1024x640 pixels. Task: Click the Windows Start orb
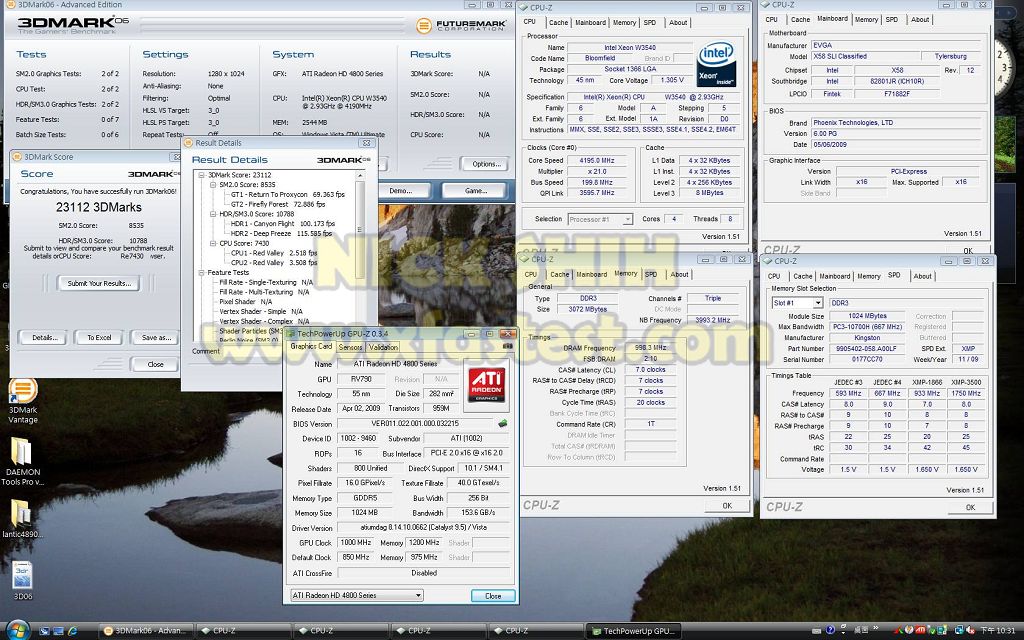pyautogui.click(x=17, y=630)
